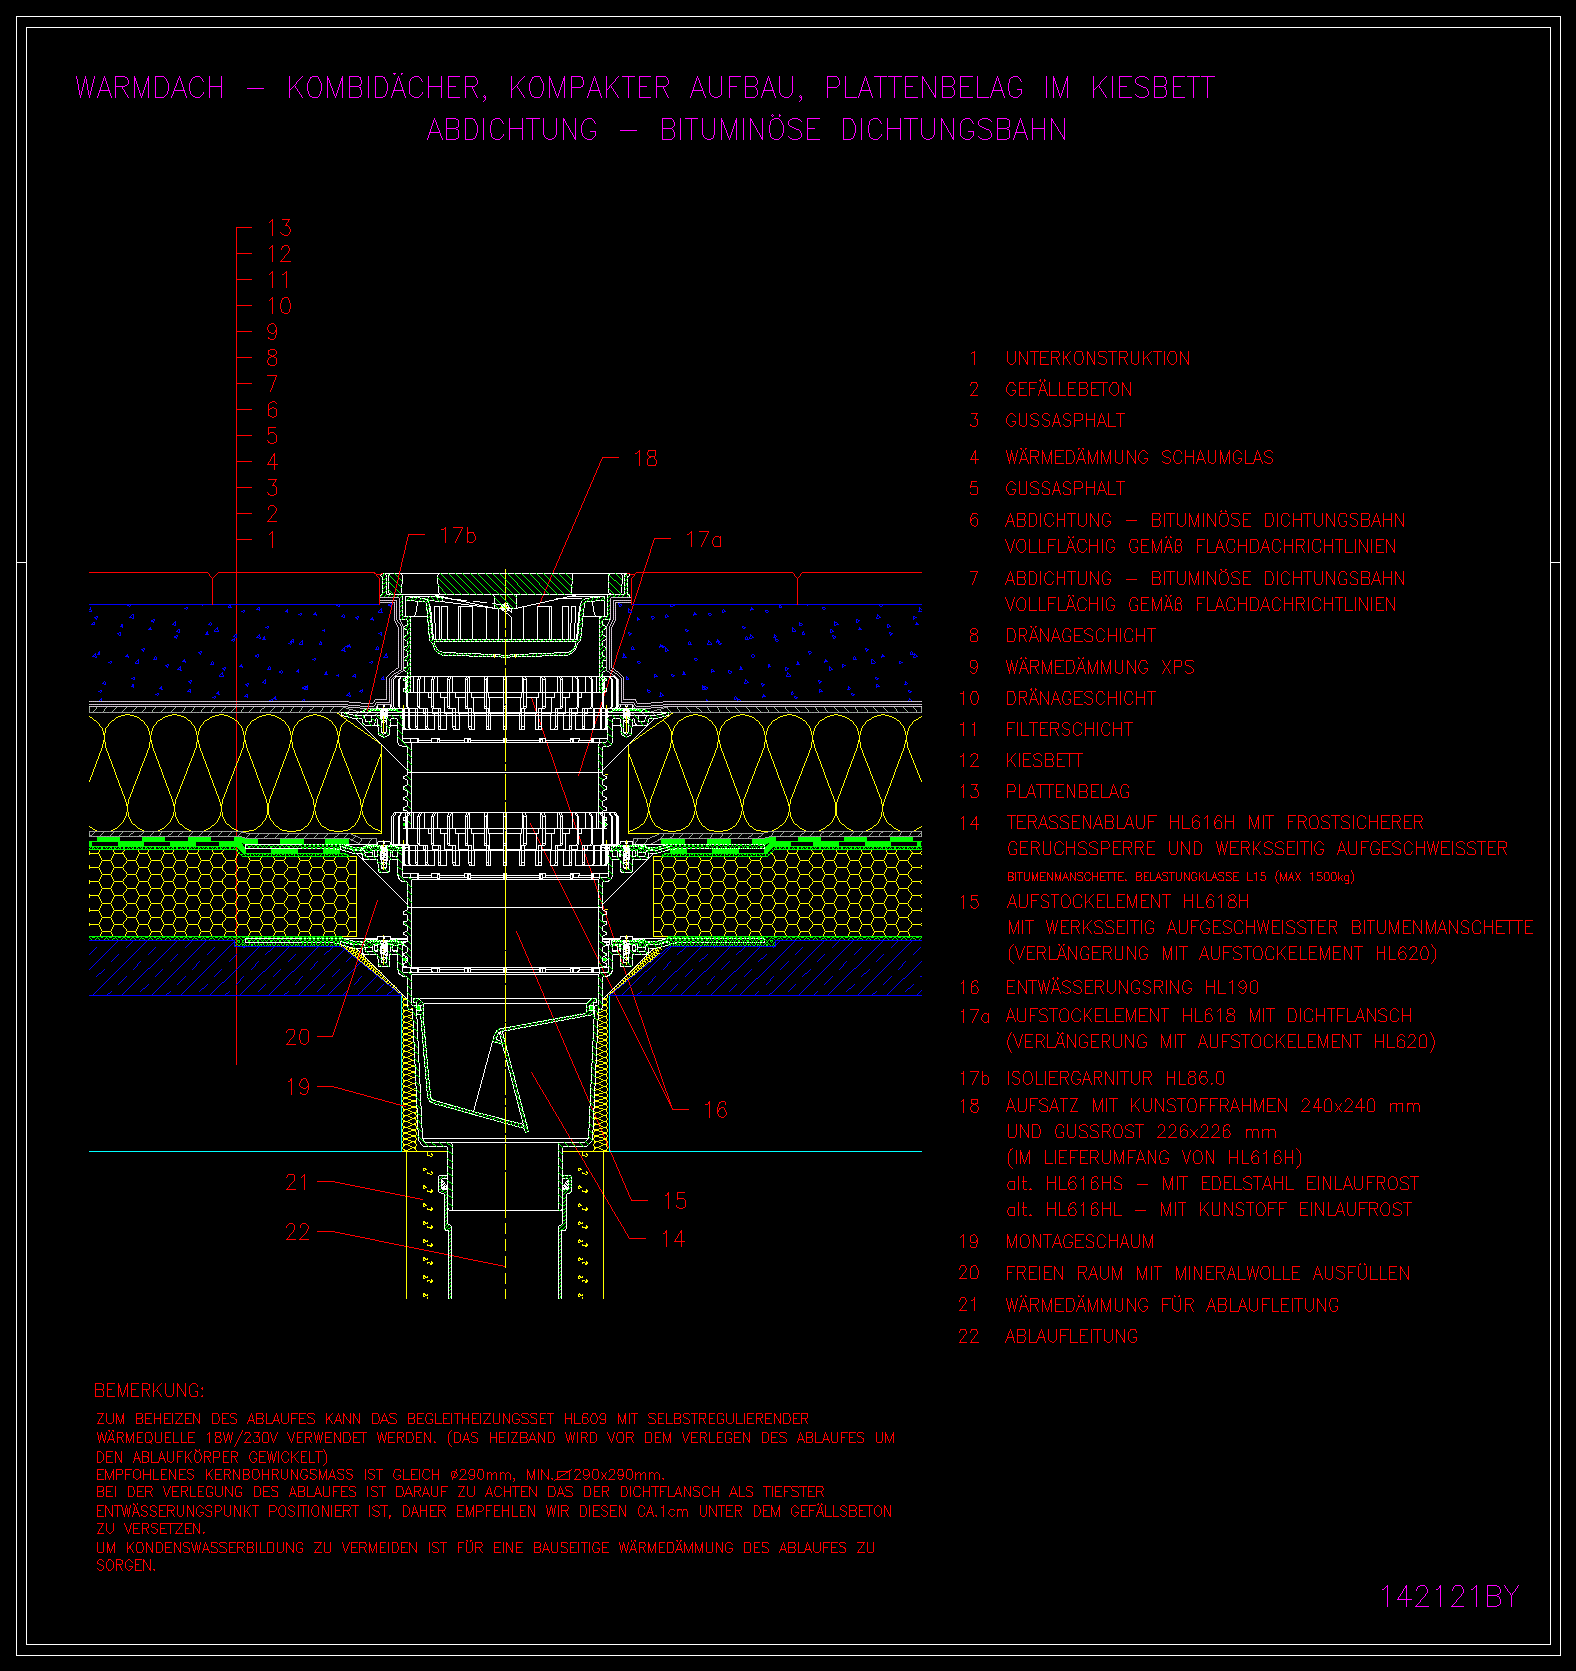This screenshot has height=1671, width=1576.
Task: Click callout label '17a' in the drawing
Action: (x=704, y=540)
